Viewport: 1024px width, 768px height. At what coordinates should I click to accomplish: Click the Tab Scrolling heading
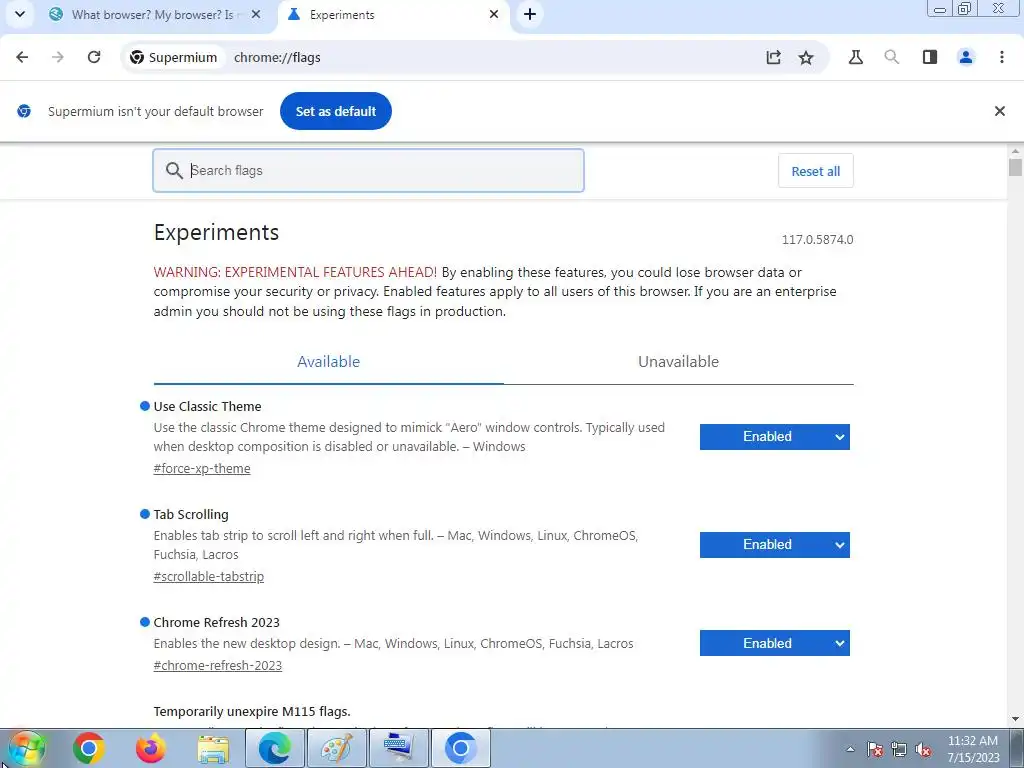[191, 515]
